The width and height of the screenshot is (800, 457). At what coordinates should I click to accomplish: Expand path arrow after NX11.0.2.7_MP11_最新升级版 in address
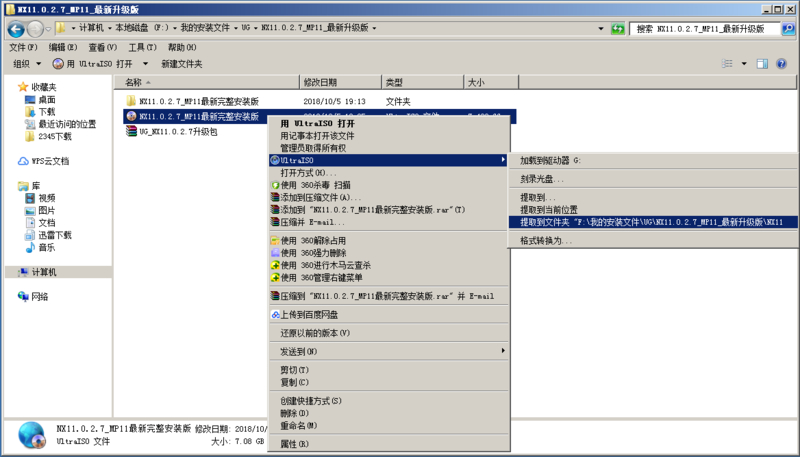pyautogui.click(x=374, y=28)
